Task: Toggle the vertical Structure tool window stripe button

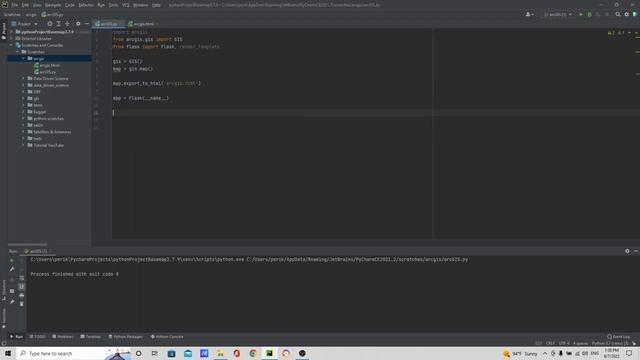Action: [x=4, y=290]
